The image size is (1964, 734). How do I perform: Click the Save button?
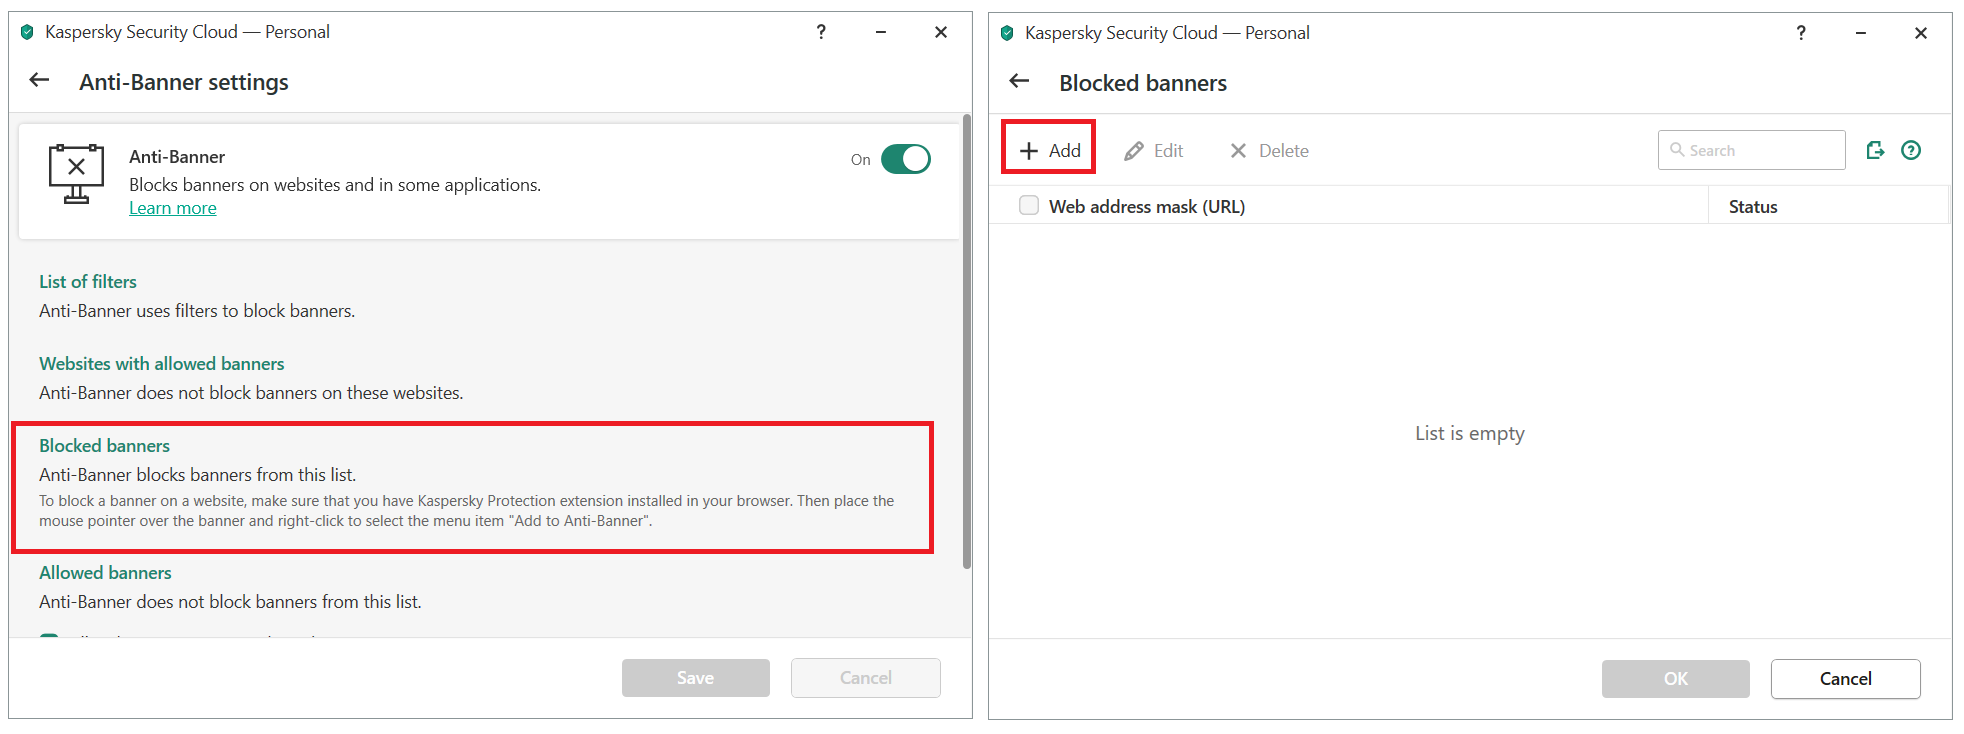tap(696, 678)
